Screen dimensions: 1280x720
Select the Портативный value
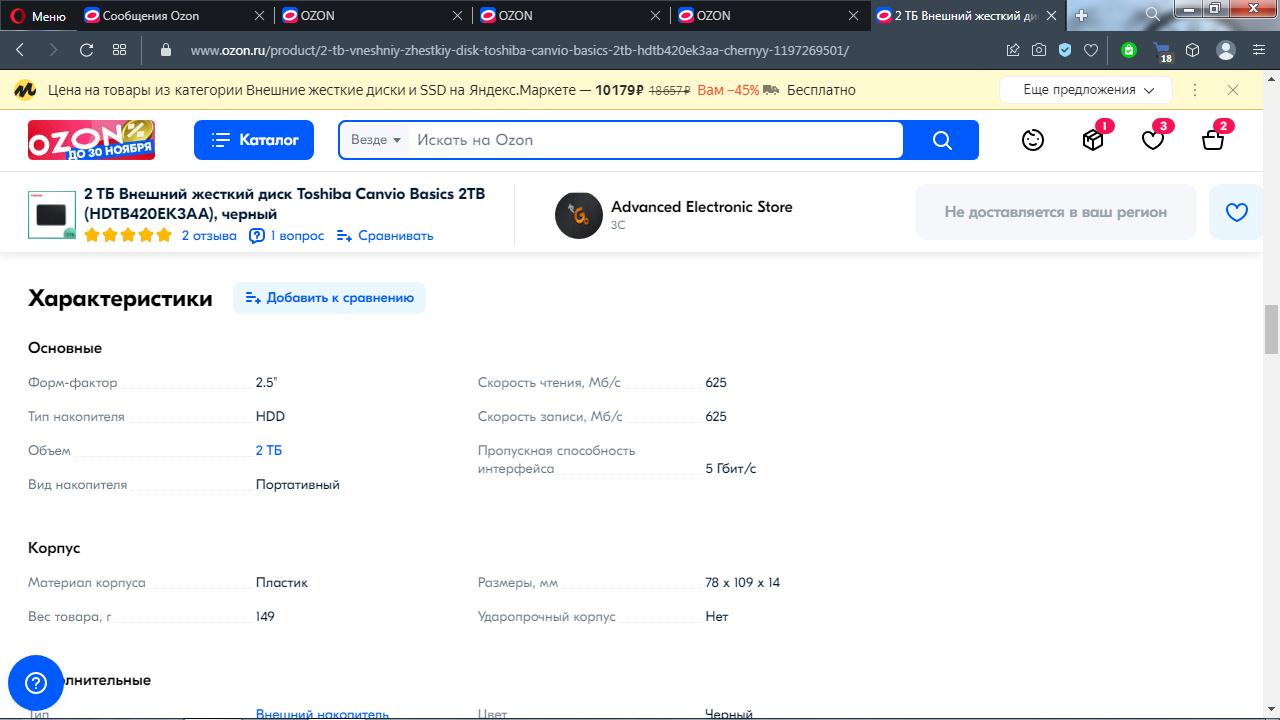(x=298, y=485)
